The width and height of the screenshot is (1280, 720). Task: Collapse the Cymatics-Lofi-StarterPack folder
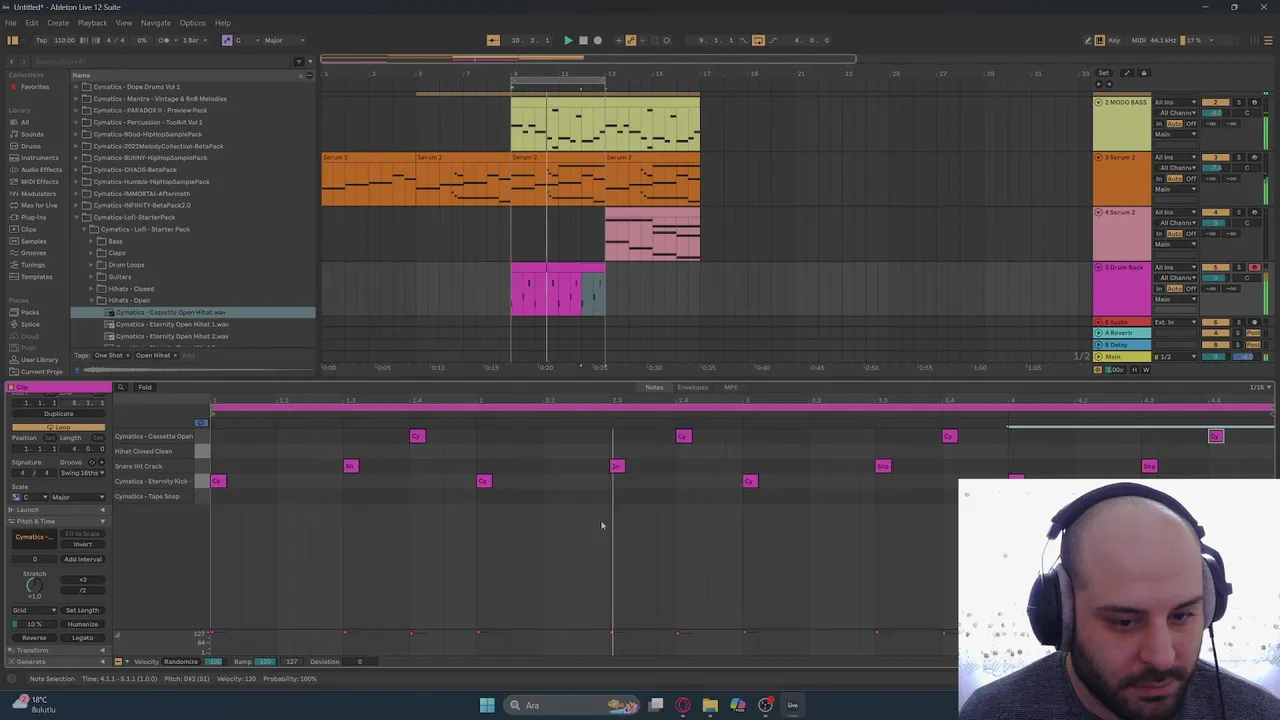(77, 217)
